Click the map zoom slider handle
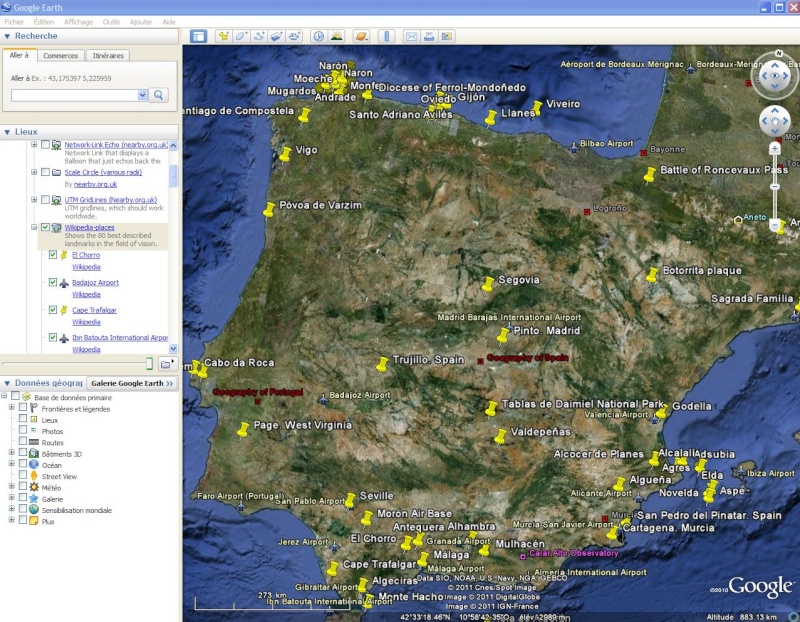 (x=774, y=187)
